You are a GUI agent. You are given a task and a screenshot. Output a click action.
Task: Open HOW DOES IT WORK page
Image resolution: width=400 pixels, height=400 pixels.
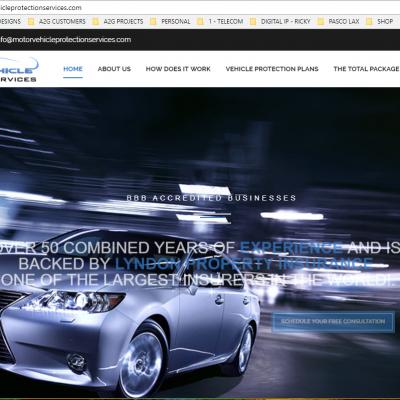tap(178, 69)
